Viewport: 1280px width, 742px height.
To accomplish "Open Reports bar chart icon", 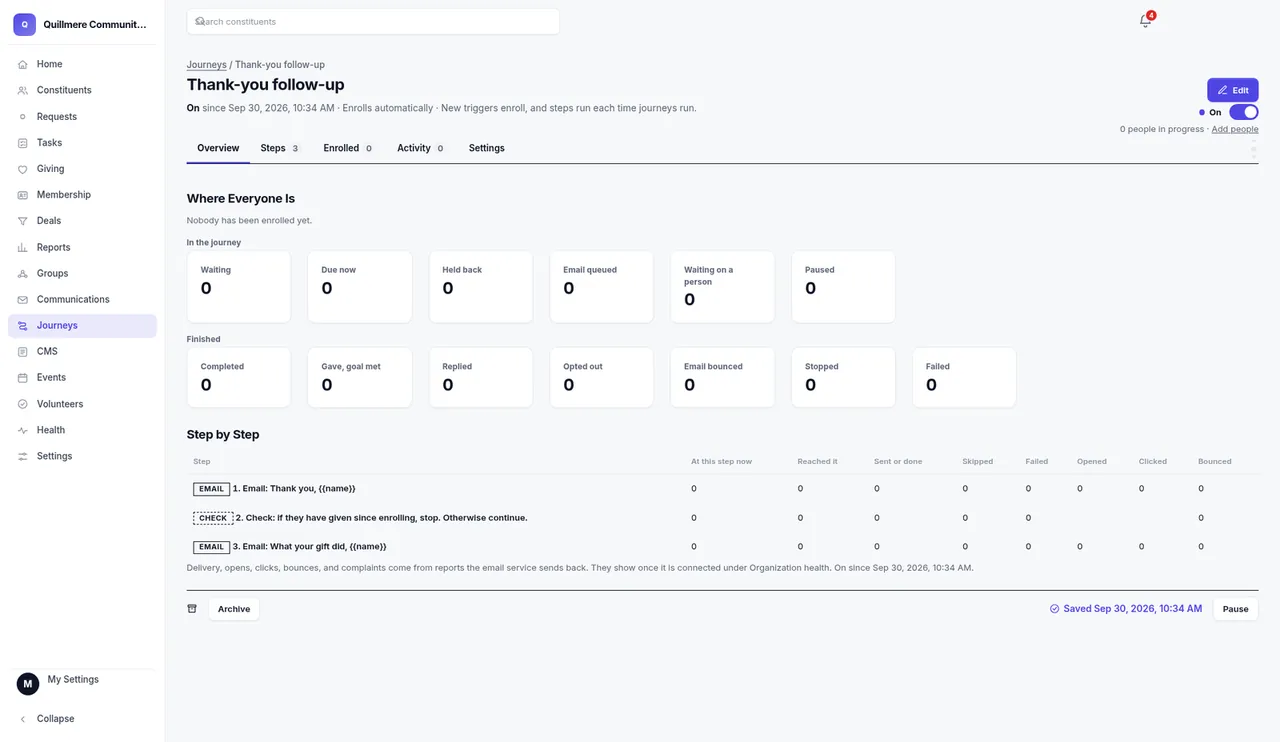I will point(23,247).
